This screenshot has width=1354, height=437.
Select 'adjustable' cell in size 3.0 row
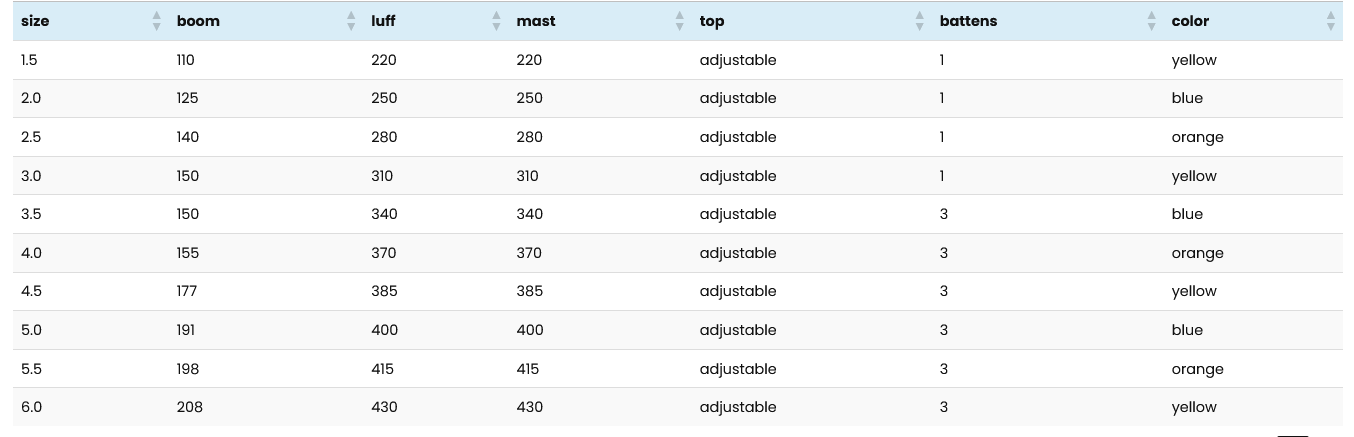pos(738,176)
